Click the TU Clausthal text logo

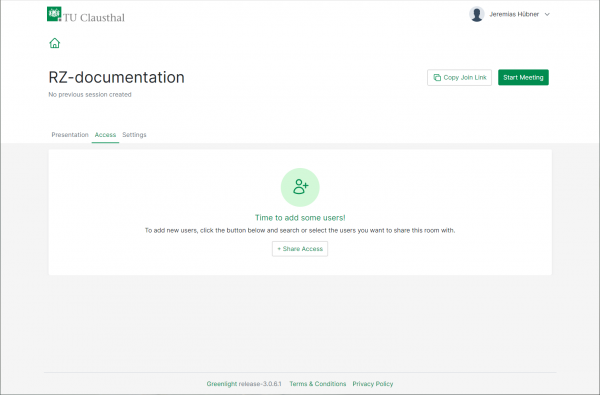click(94, 18)
